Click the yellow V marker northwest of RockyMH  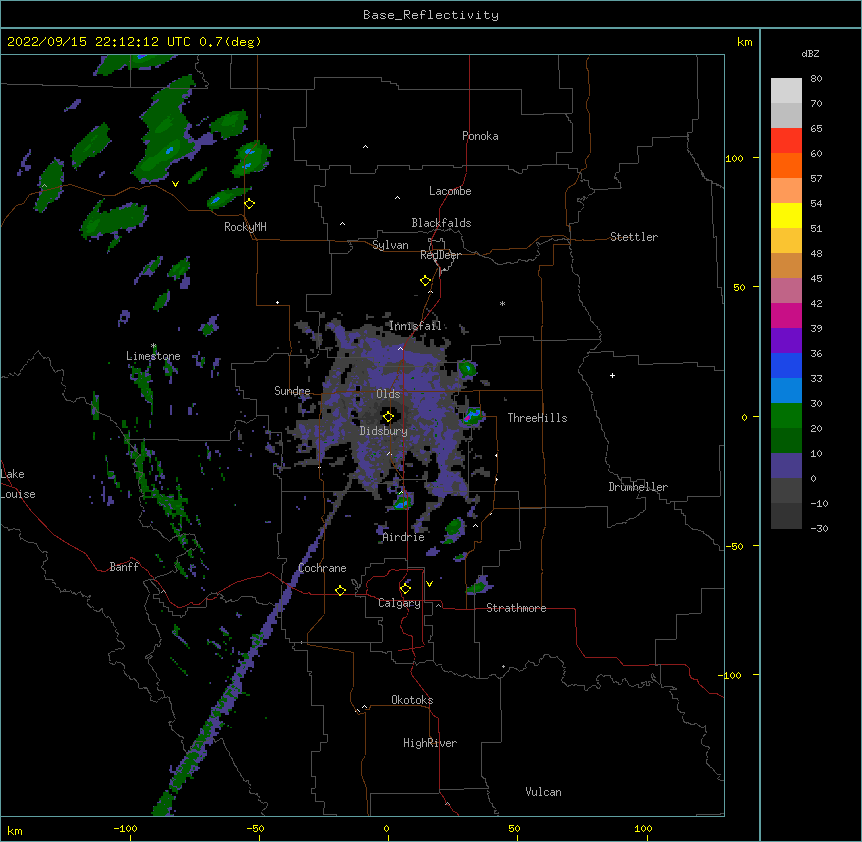tap(175, 184)
